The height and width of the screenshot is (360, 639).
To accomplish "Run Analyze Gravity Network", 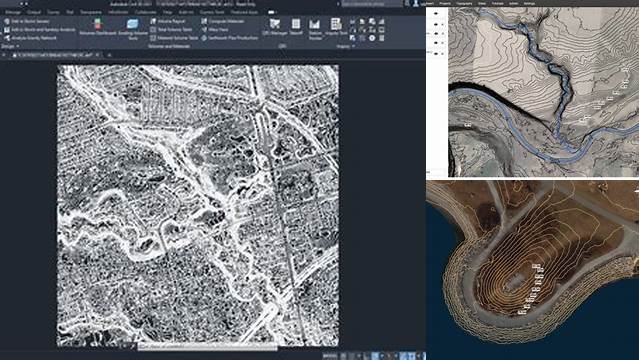I will pyautogui.click(x=30, y=38).
